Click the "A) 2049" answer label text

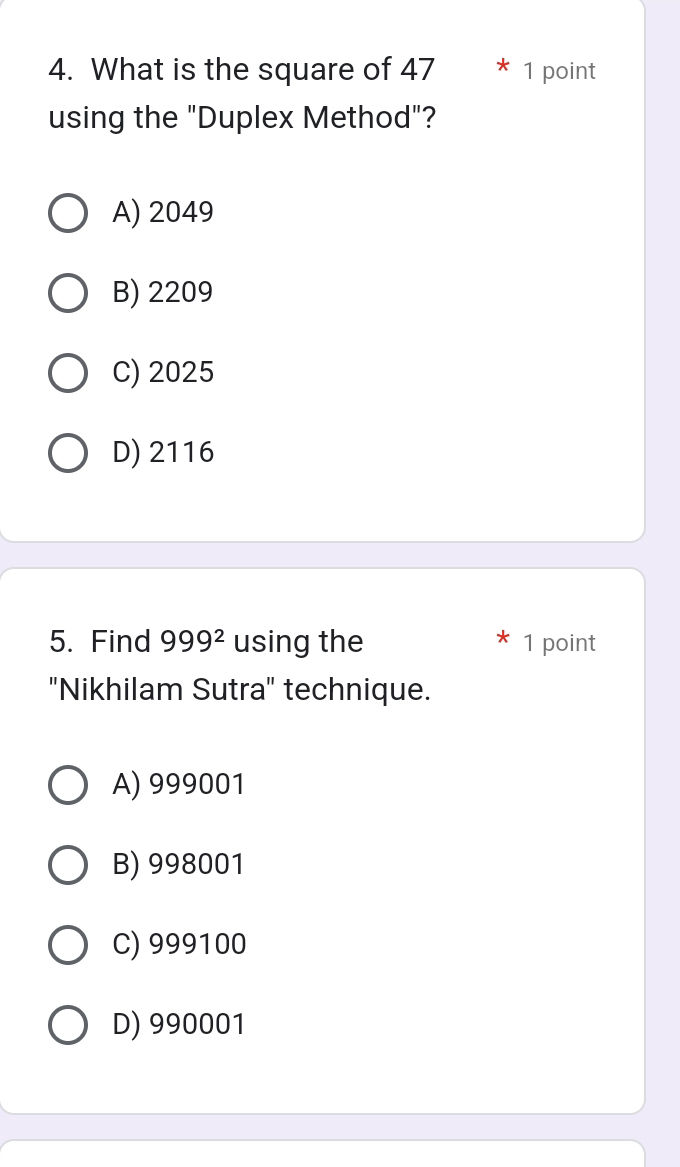[x=164, y=213]
